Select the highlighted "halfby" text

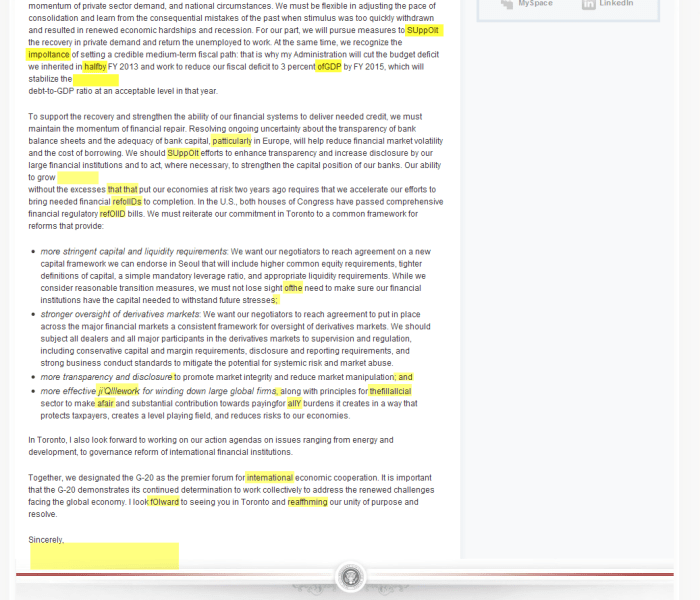[95, 67]
